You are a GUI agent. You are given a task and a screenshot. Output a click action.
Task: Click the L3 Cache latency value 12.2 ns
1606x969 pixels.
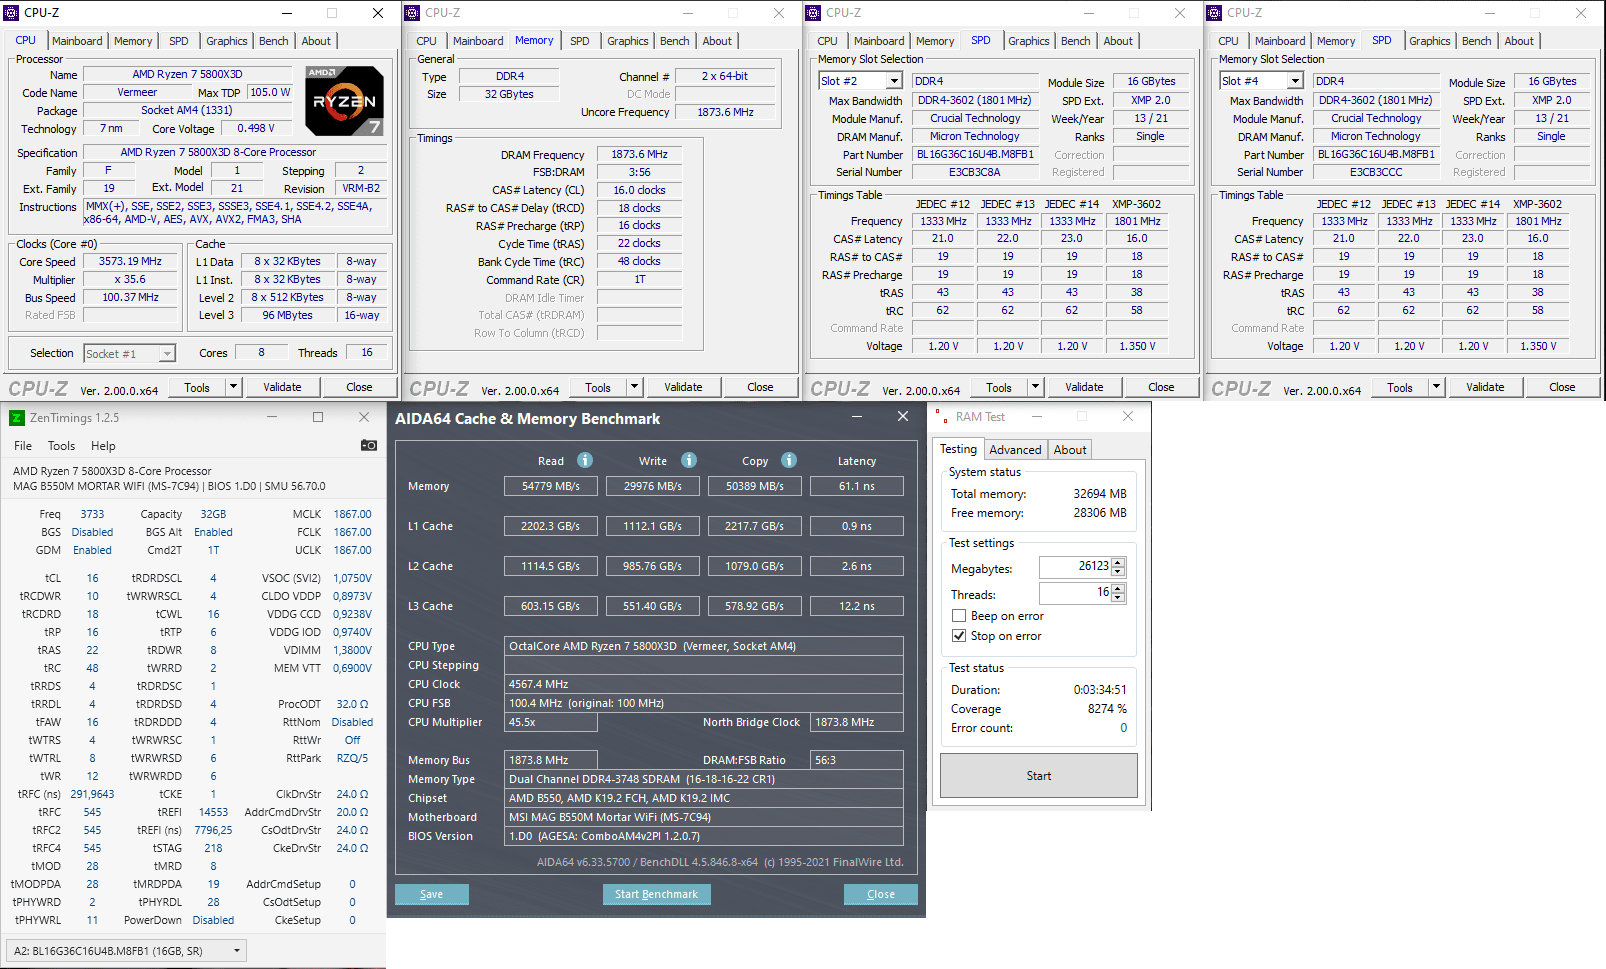857,606
